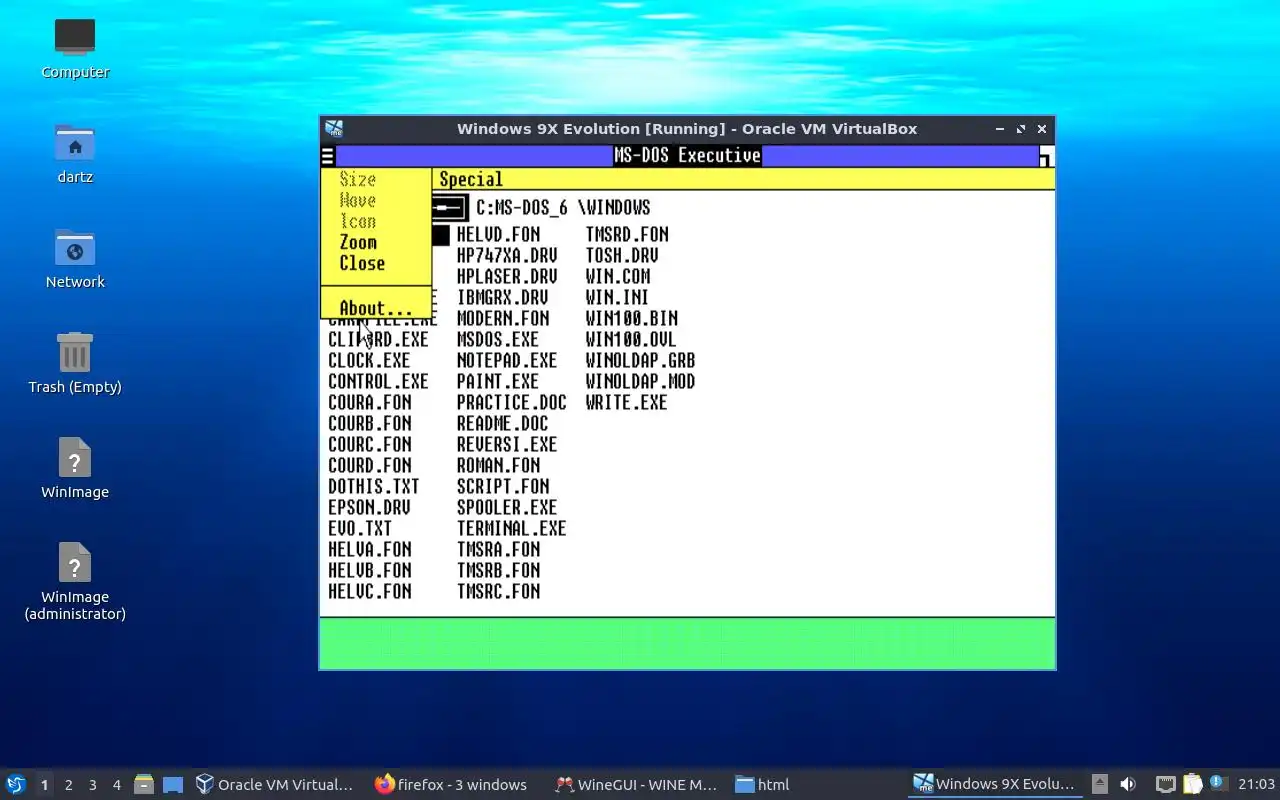Select file TOSH.DRV
The width and height of the screenshot is (1280, 800).
click(x=622, y=256)
